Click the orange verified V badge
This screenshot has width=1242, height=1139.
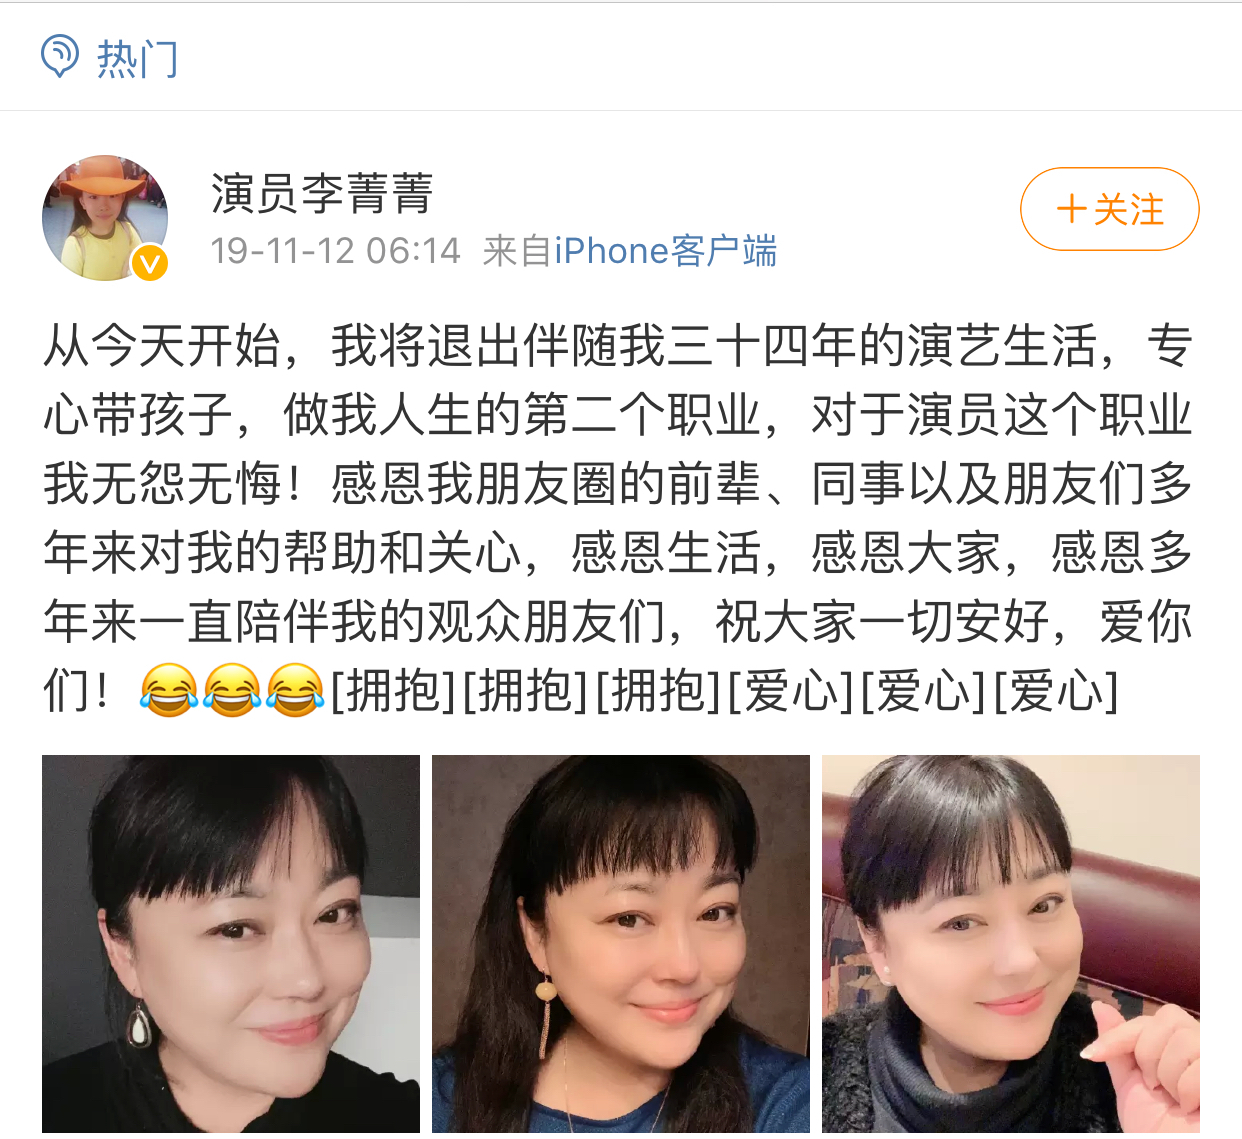(x=150, y=262)
